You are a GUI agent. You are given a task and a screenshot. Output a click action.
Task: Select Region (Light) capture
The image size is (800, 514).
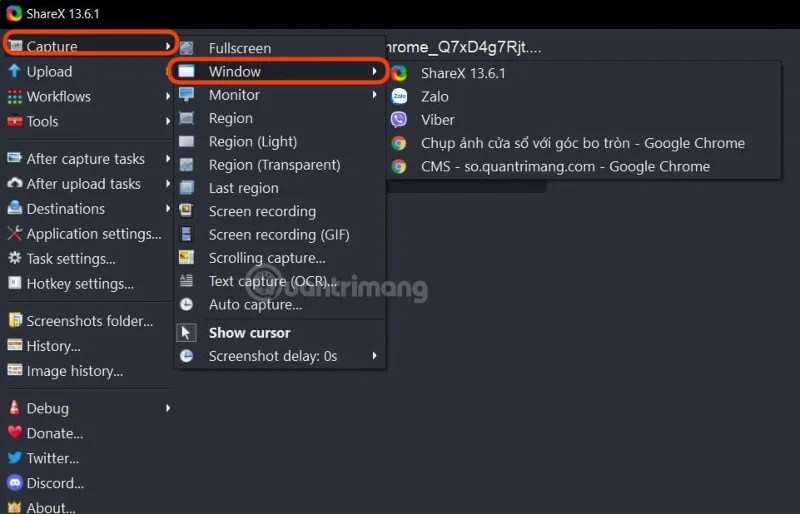tap(279, 141)
